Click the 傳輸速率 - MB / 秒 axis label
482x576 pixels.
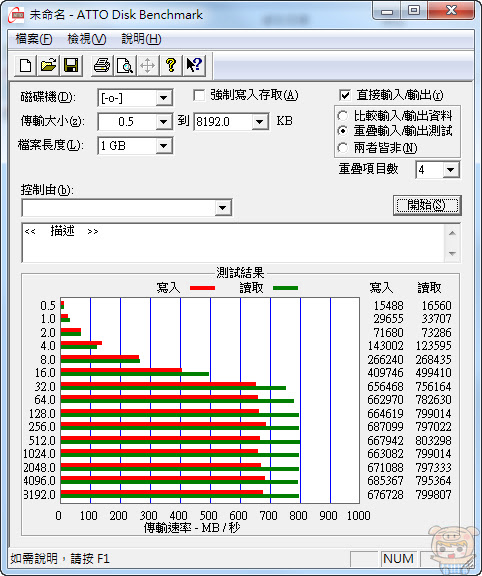[191, 528]
